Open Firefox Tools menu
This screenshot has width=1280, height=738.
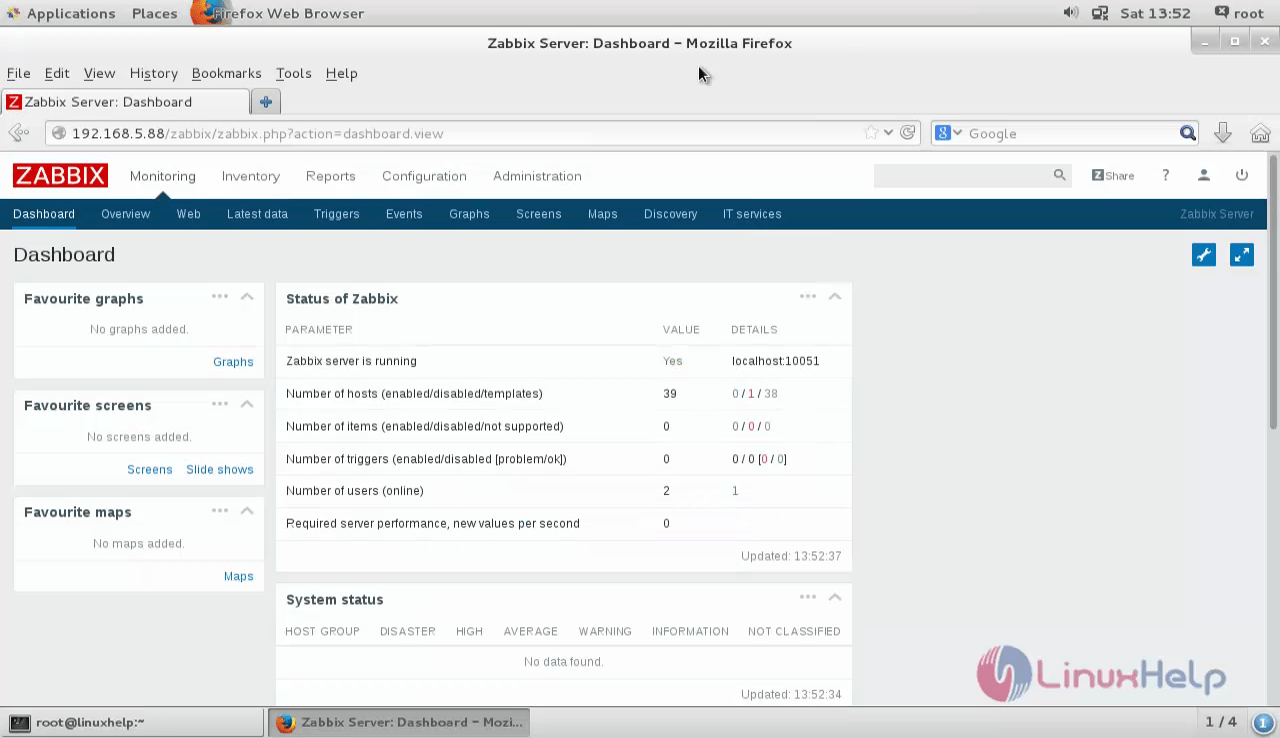294,73
